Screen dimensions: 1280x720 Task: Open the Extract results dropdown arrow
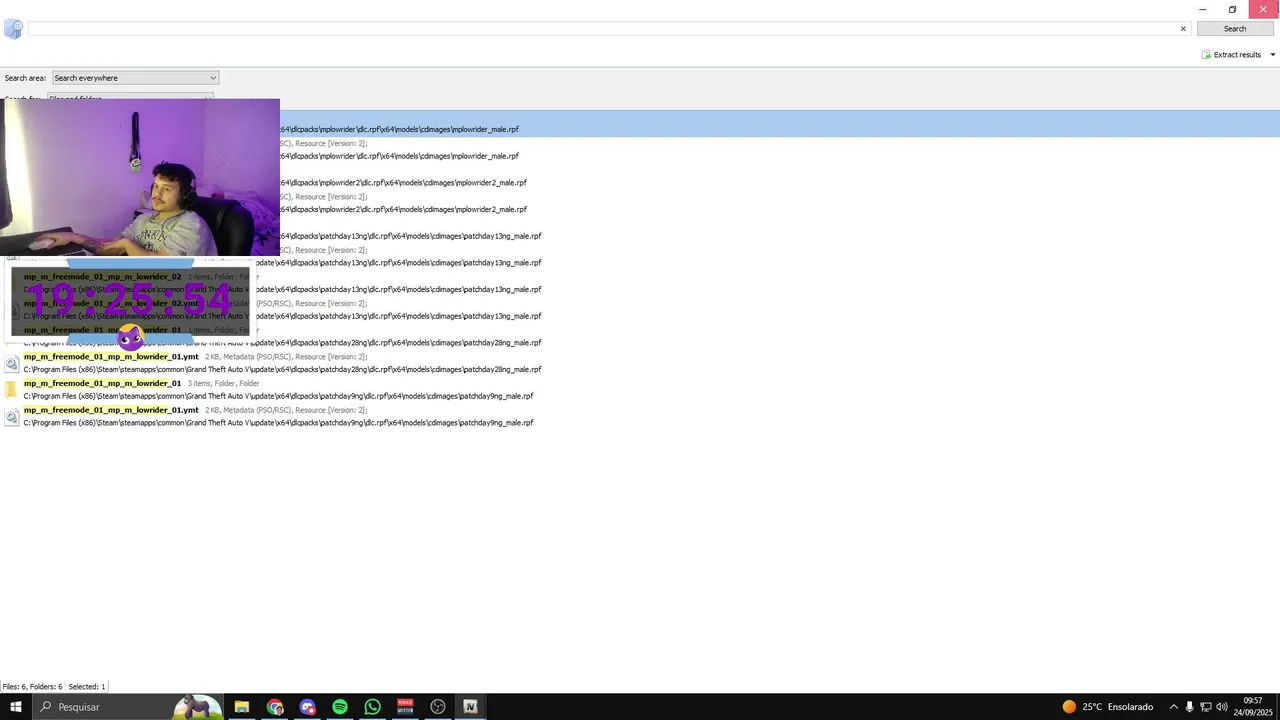pyautogui.click(x=1272, y=55)
